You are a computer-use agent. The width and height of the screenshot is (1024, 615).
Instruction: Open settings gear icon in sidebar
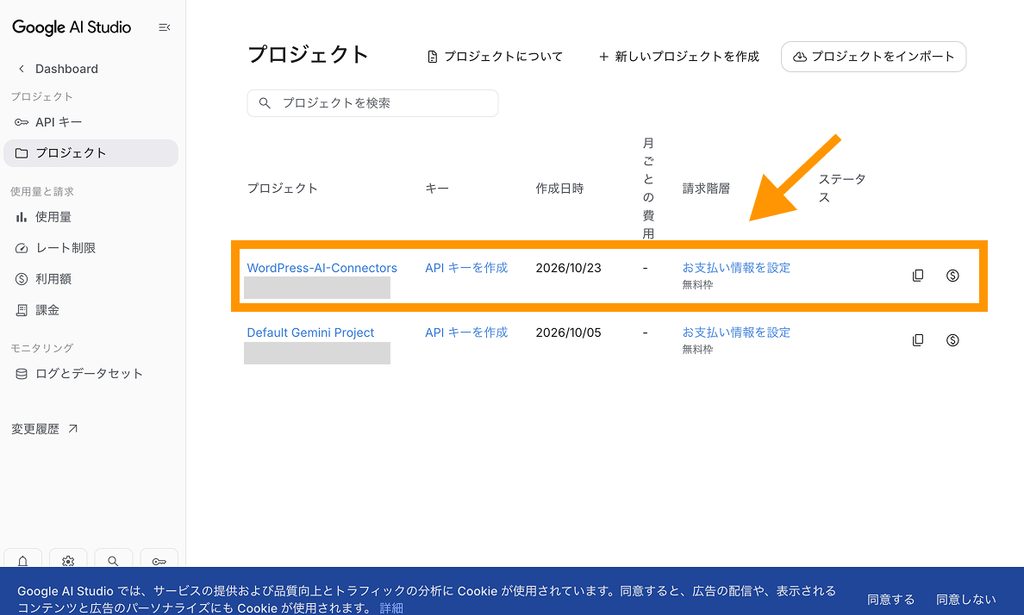point(68,560)
